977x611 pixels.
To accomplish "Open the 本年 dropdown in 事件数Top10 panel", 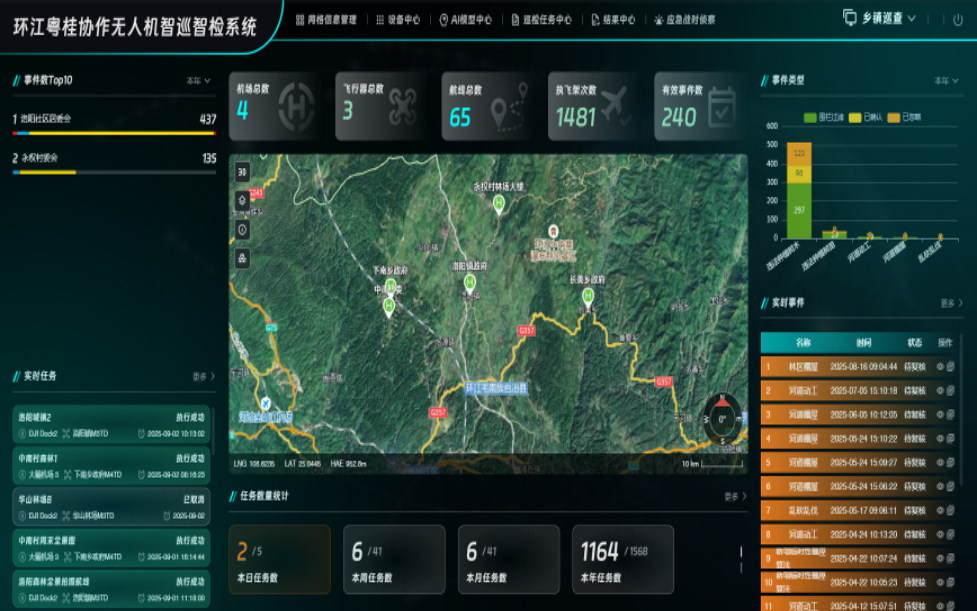I will [x=198, y=80].
